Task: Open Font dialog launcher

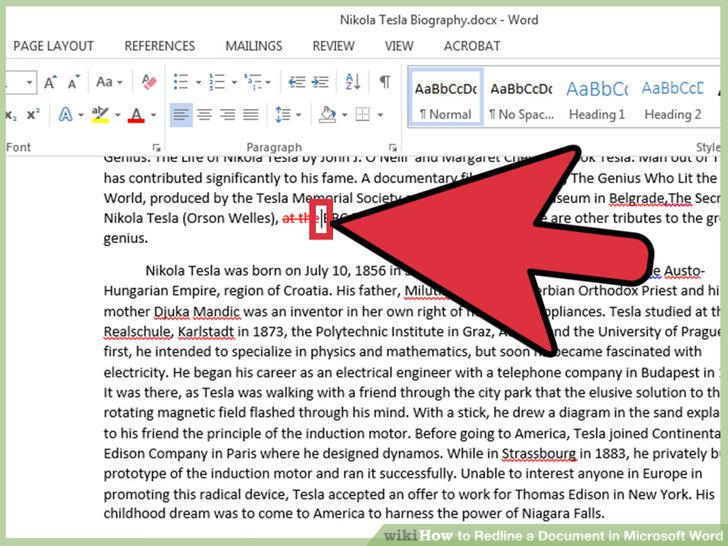Action: click(x=156, y=148)
